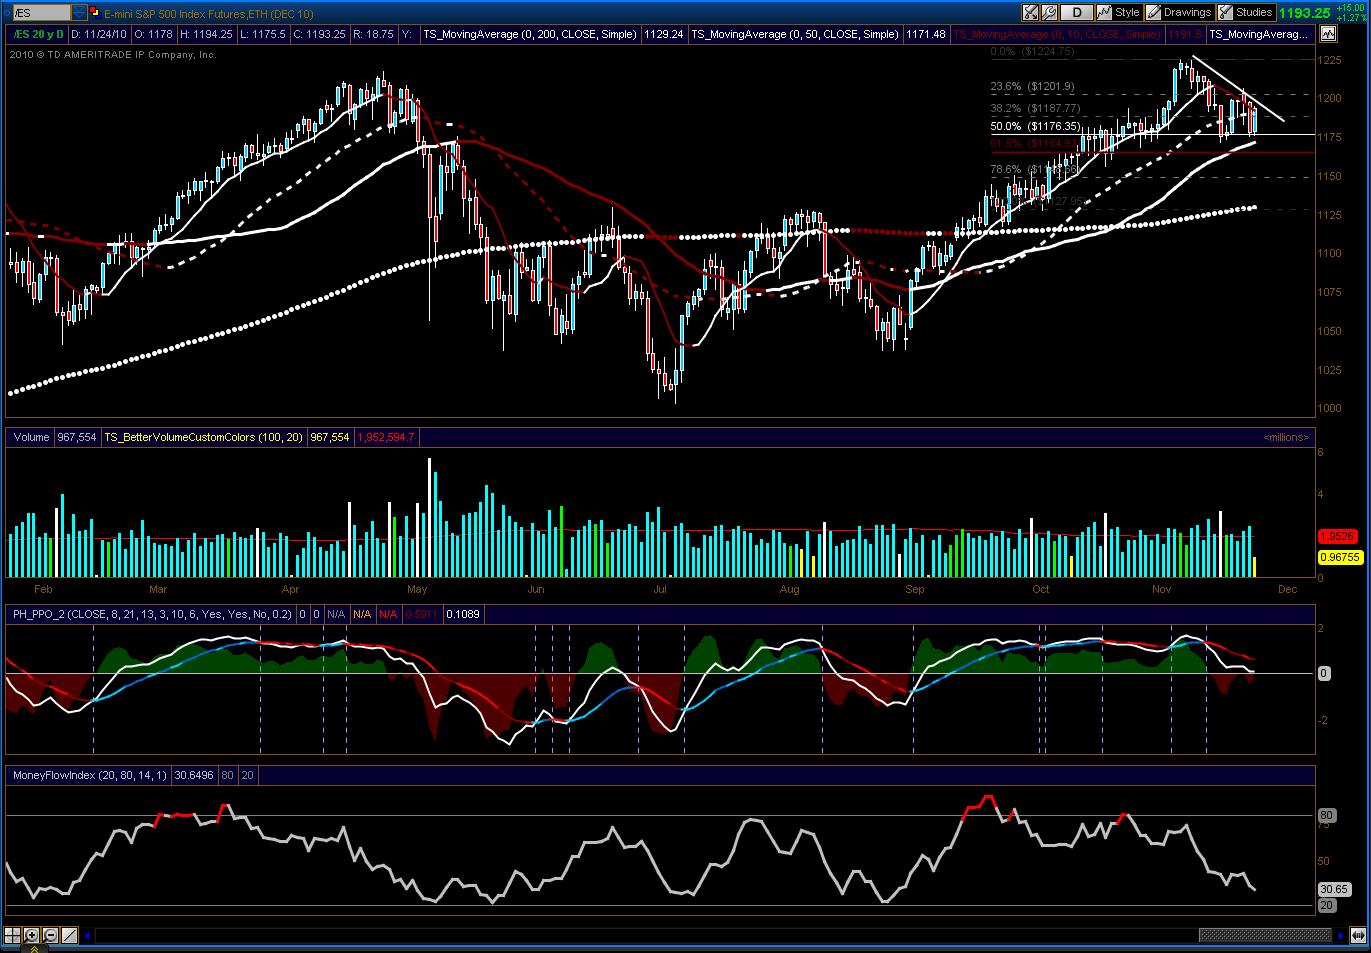Select the 200-period TS_MovingAverage label

click(529, 34)
